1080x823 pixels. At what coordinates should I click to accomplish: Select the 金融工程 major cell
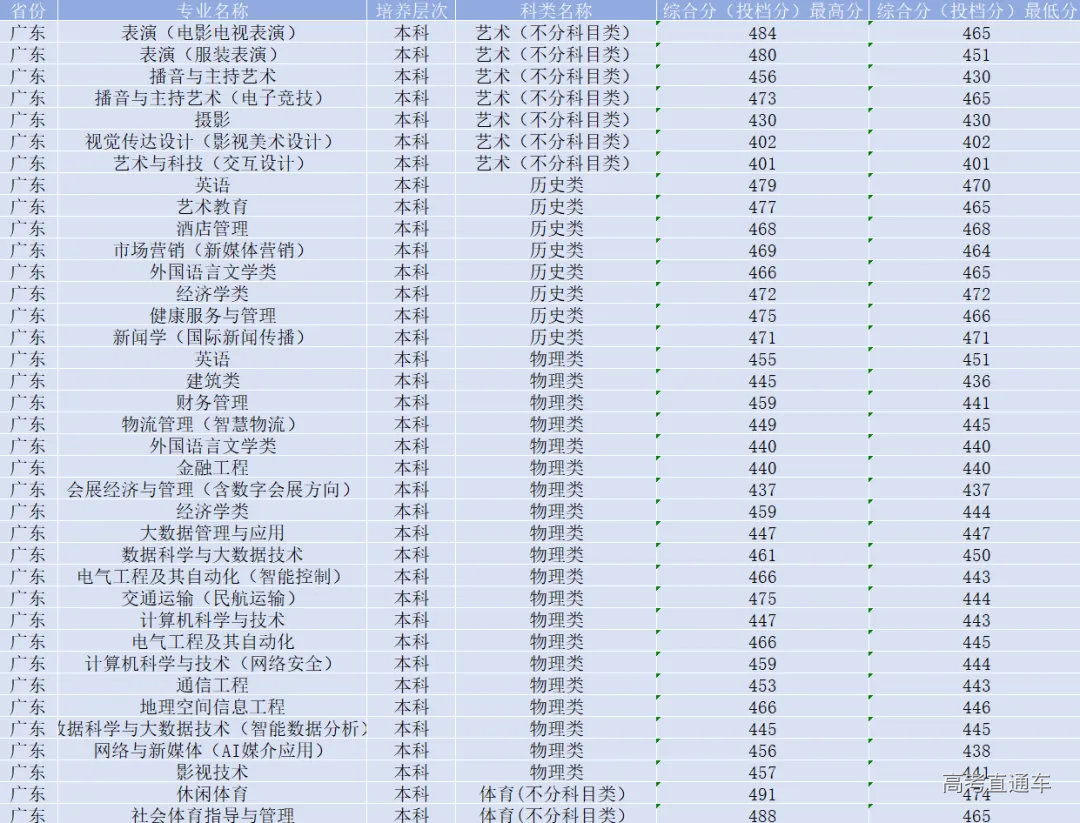point(212,468)
